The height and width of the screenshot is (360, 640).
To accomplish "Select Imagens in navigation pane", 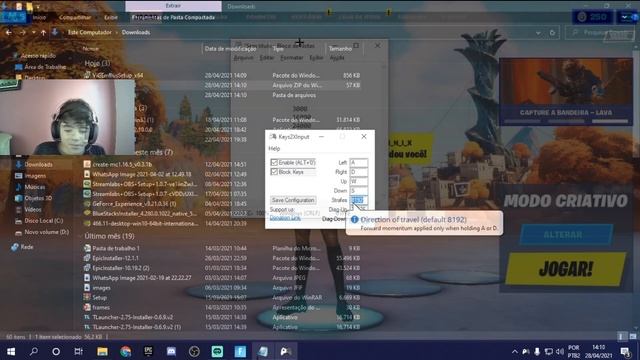I will [35, 176].
